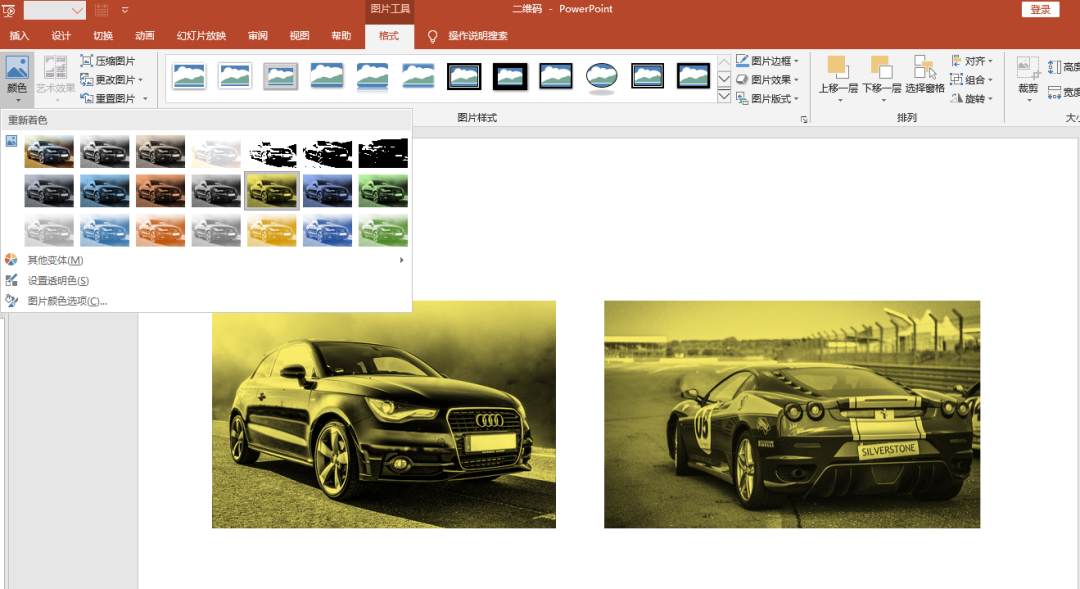Open More Variations (其他变体) submenu
Image resolution: width=1080 pixels, height=589 pixels.
[x=55, y=261]
